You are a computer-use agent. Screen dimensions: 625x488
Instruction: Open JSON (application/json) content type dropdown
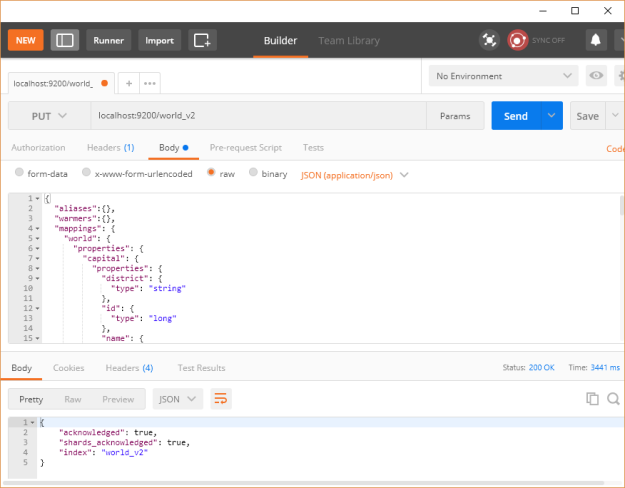coord(354,175)
